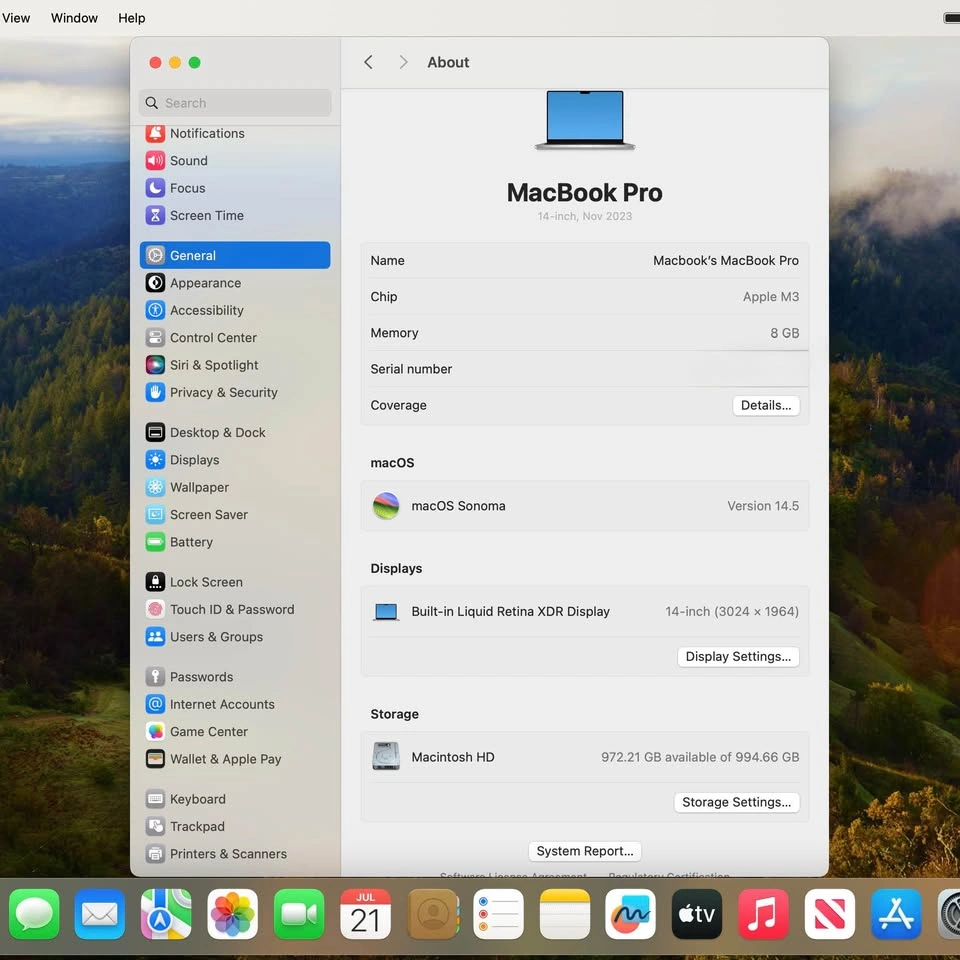The width and height of the screenshot is (960, 960).
Task: Select General in the sidebar
Action: coord(234,255)
